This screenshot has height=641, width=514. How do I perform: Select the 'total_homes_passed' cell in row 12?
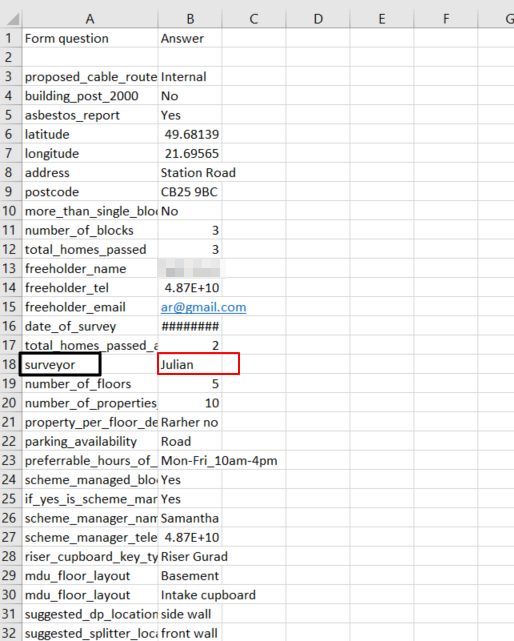90,249
